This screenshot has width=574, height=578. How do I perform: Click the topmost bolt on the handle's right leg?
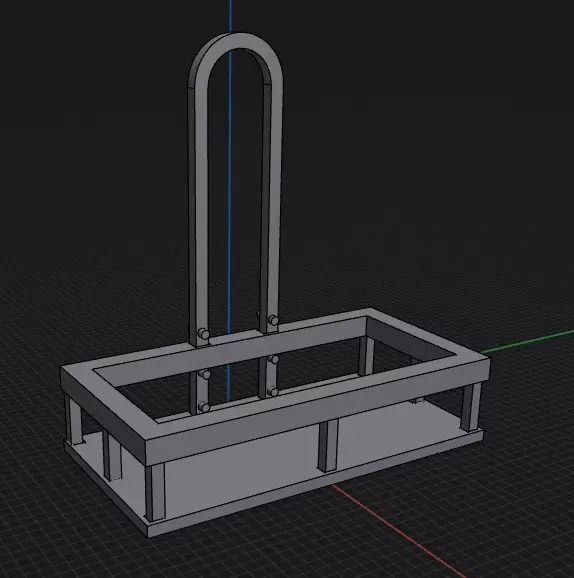pyautogui.click(x=273, y=320)
